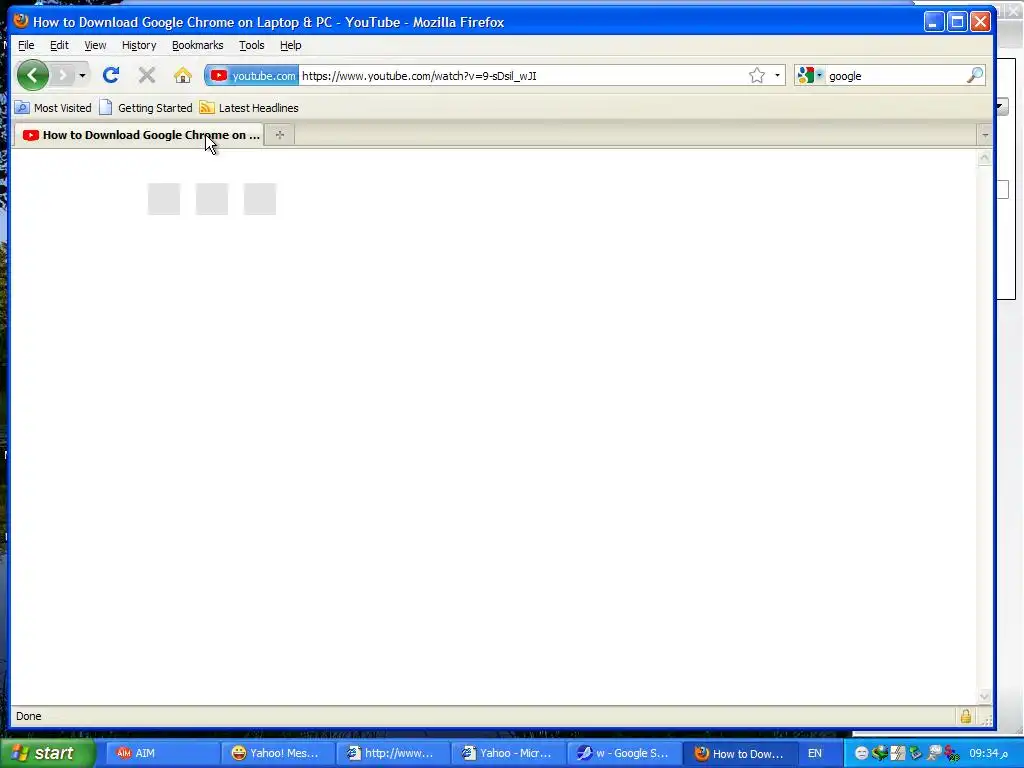
Task: Click the first gray loading placeholder square
Action: pos(164,199)
